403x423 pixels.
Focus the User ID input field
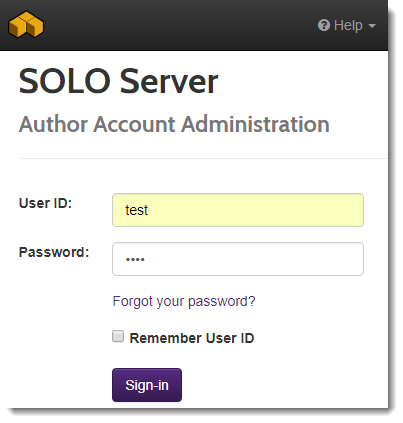pyautogui.click(x=238, y=210)
